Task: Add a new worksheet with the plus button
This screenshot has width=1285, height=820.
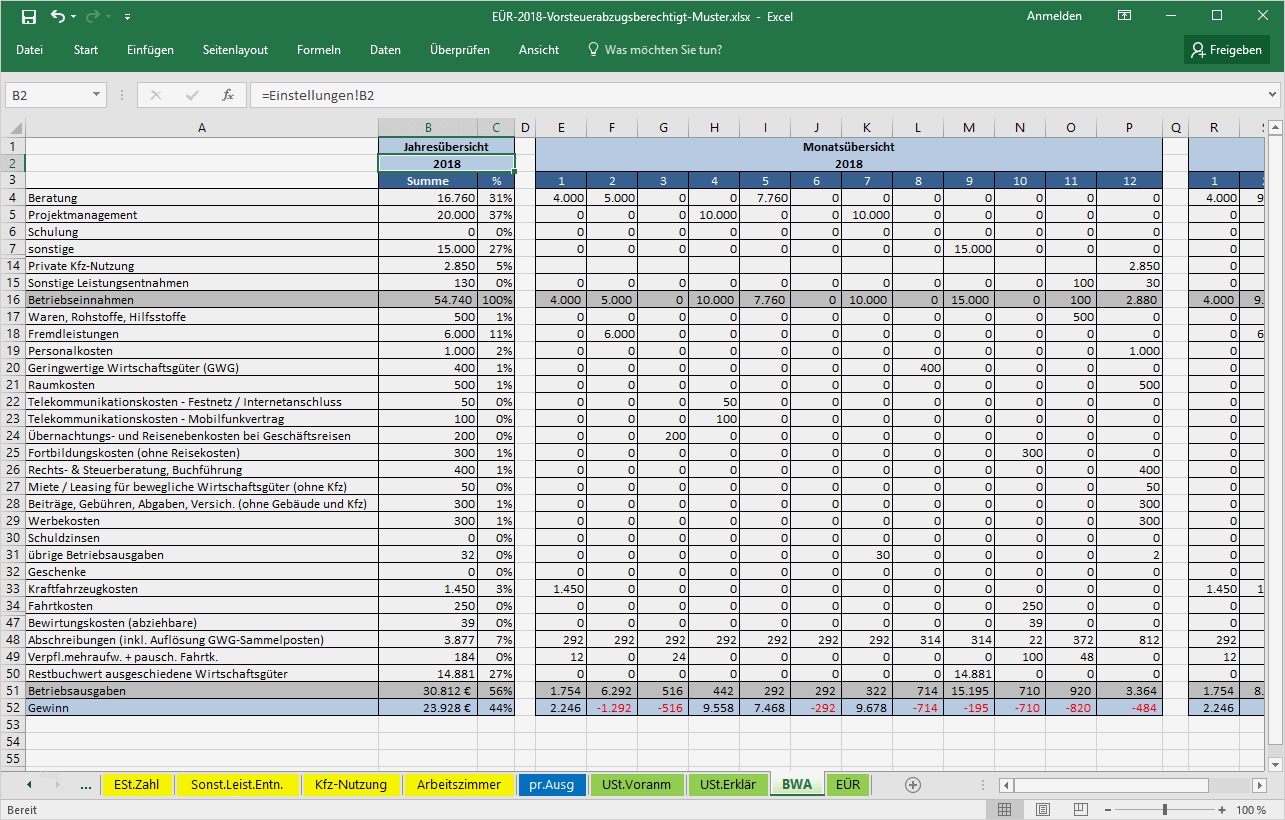Action: pyautogui.click(x=912, y=785)
